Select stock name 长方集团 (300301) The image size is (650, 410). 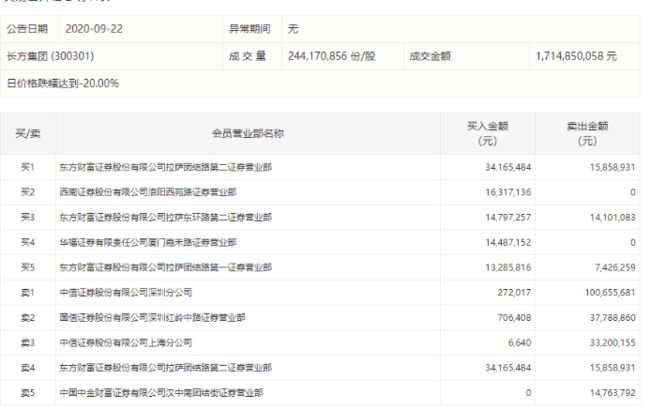pyautogui.click(x=50, y=56)
